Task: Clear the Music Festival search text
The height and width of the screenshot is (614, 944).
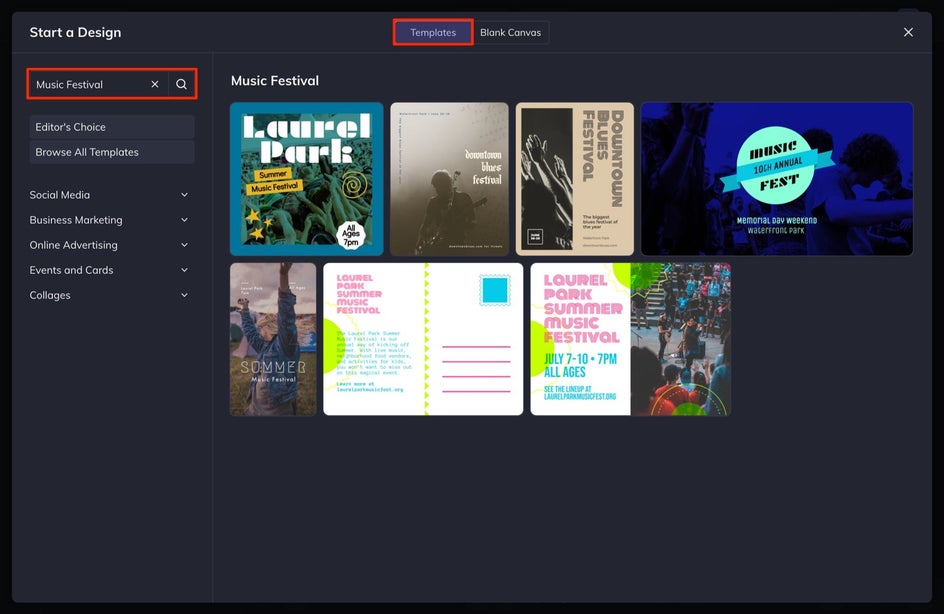Action: coord(155,84)
